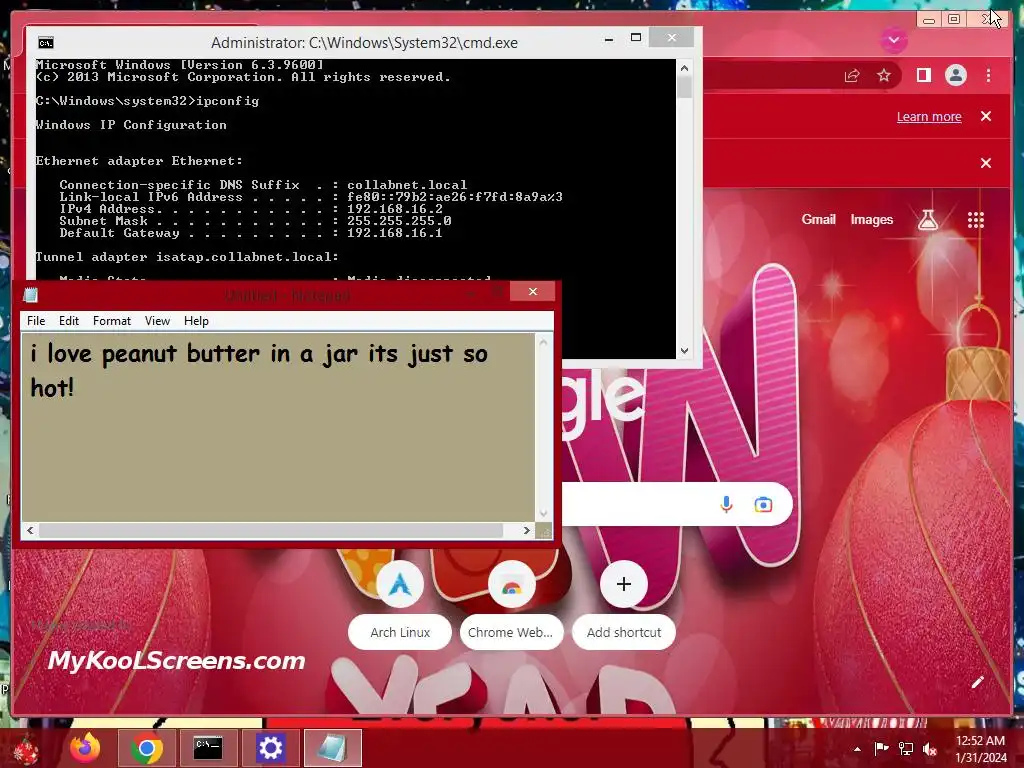Open the taskbar clock showing 12:52 AM
Viewport: 1024px width, 768px height.
point(980,748)
